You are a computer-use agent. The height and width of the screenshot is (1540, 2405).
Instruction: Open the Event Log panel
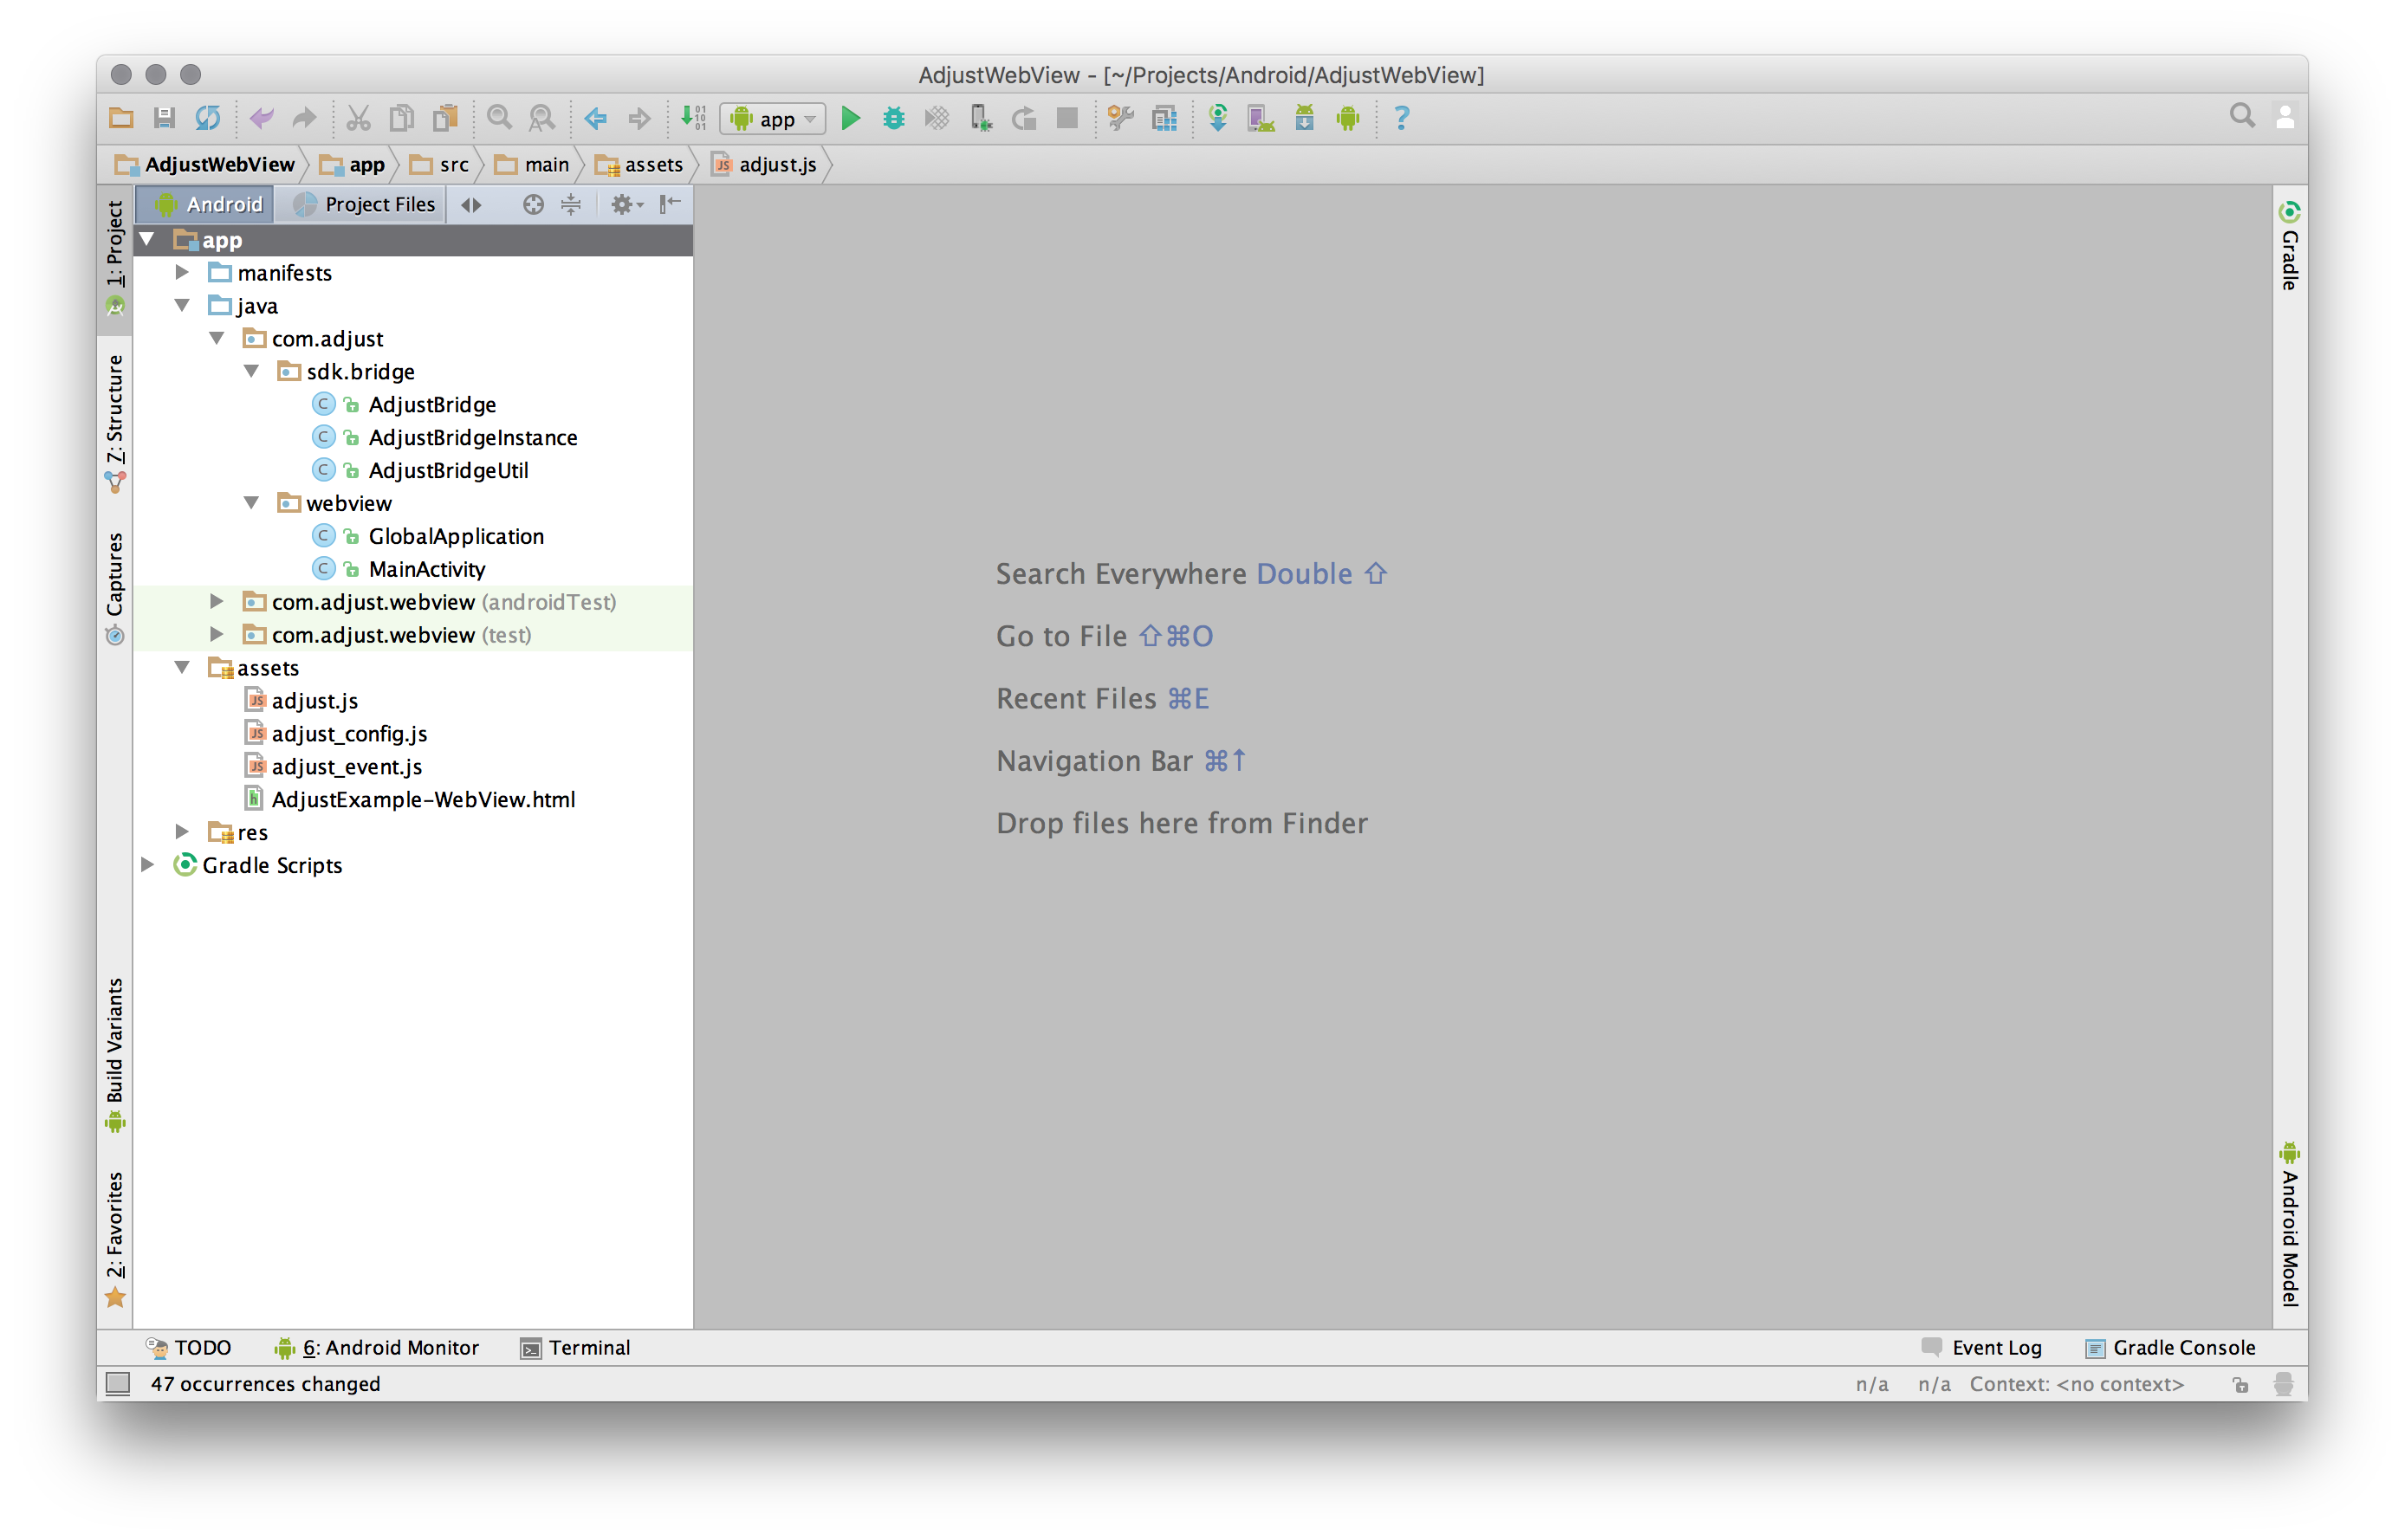[1984, 1347]
